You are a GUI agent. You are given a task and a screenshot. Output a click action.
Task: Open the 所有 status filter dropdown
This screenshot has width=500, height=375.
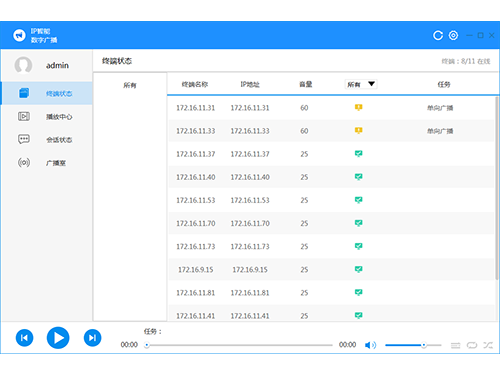tap(361, 84)
